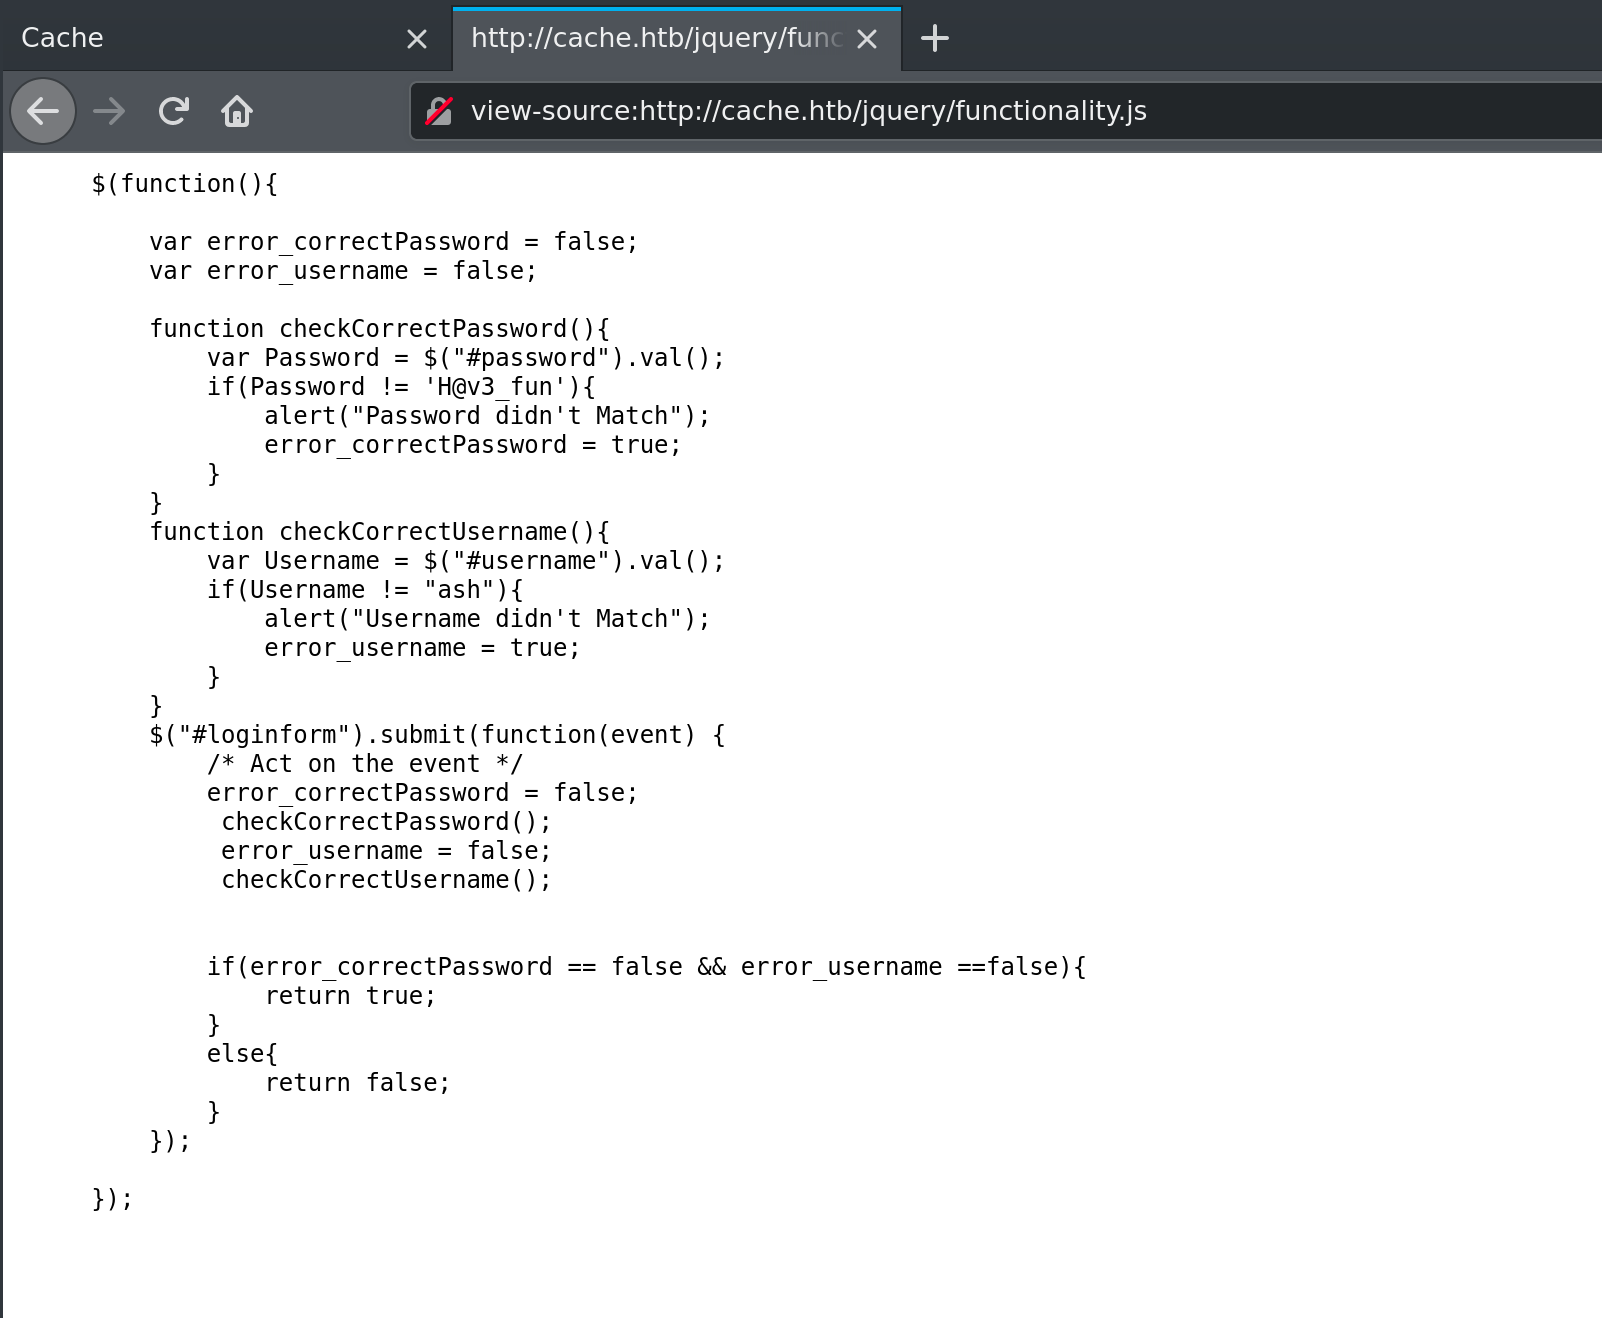Select the cache.htb/jquery tab
Image resolution: width=1602 pixels, height=1318 pixels.
click(x=655, y=39)
